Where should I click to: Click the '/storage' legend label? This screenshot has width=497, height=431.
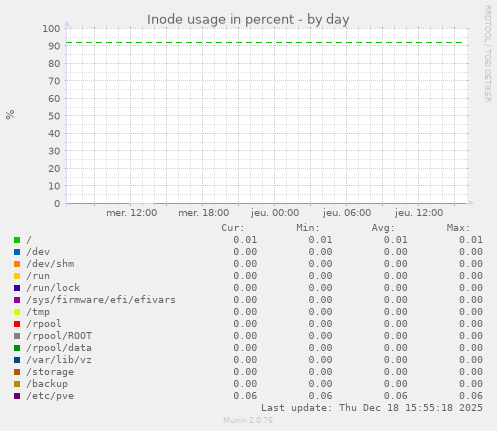click(50, 372)
